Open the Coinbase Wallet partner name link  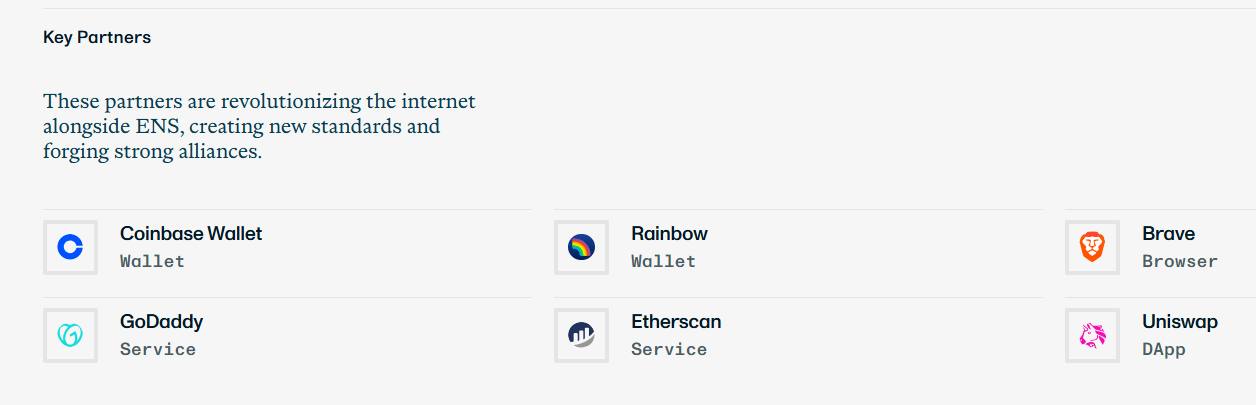pos(191,234)
